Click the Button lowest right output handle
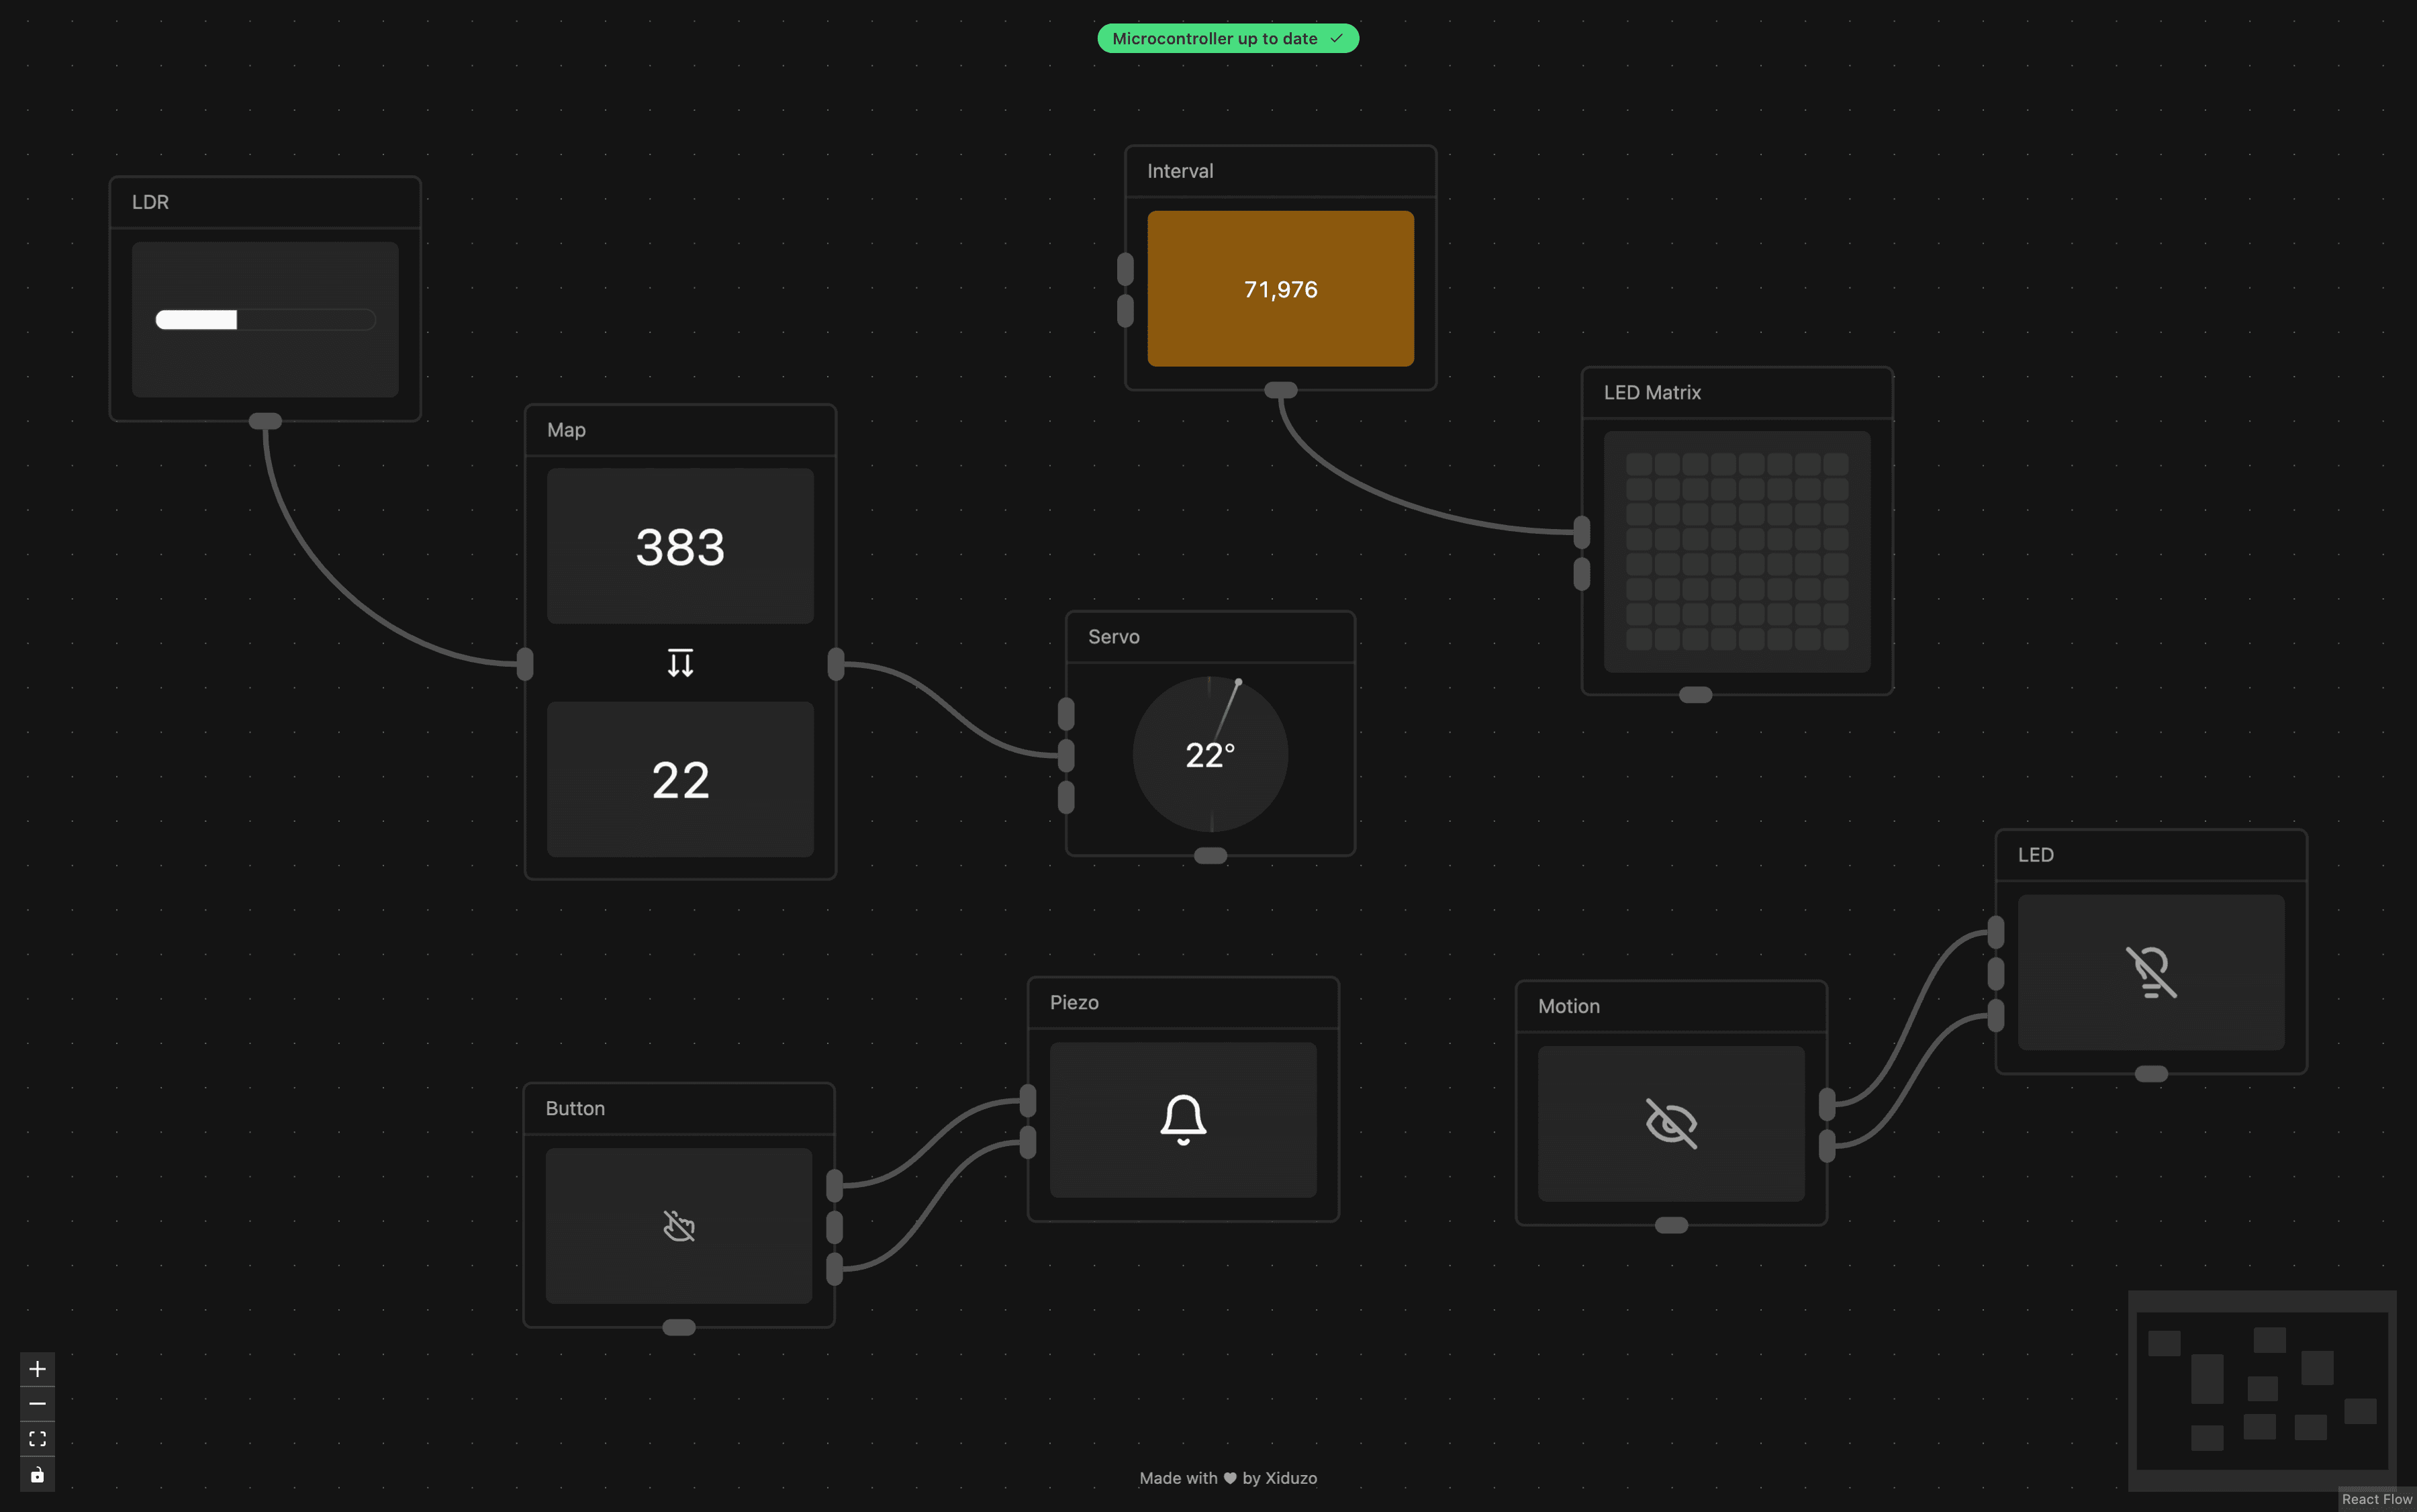 (x=834, y=1270)
